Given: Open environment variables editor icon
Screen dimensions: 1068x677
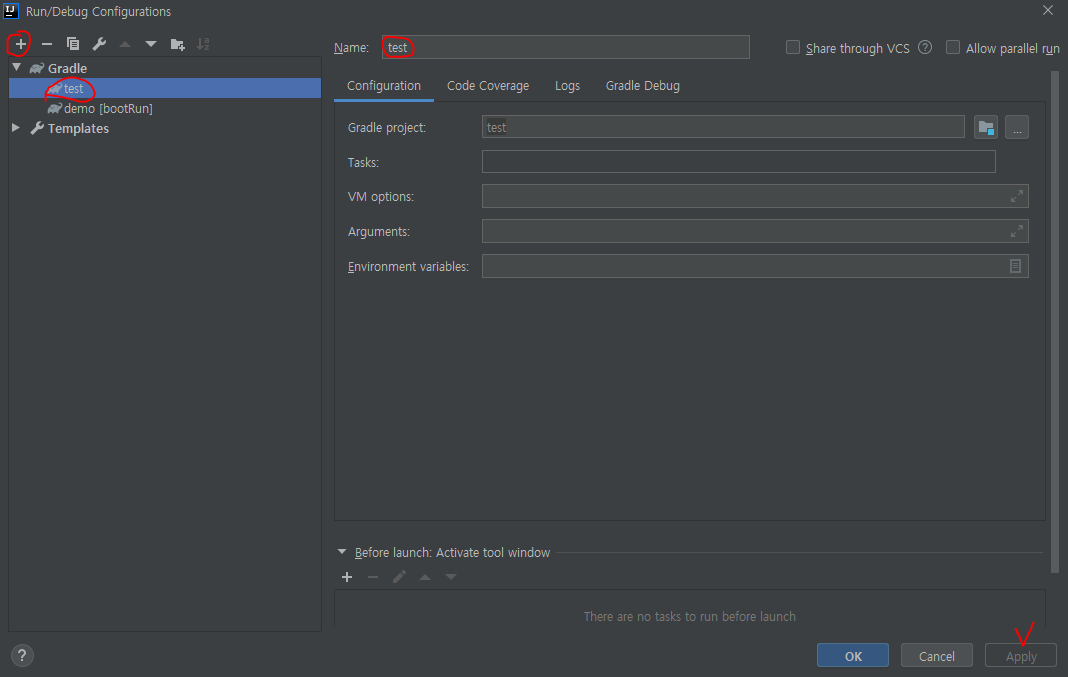Looking at the screenshot, I should [1014, 266].
